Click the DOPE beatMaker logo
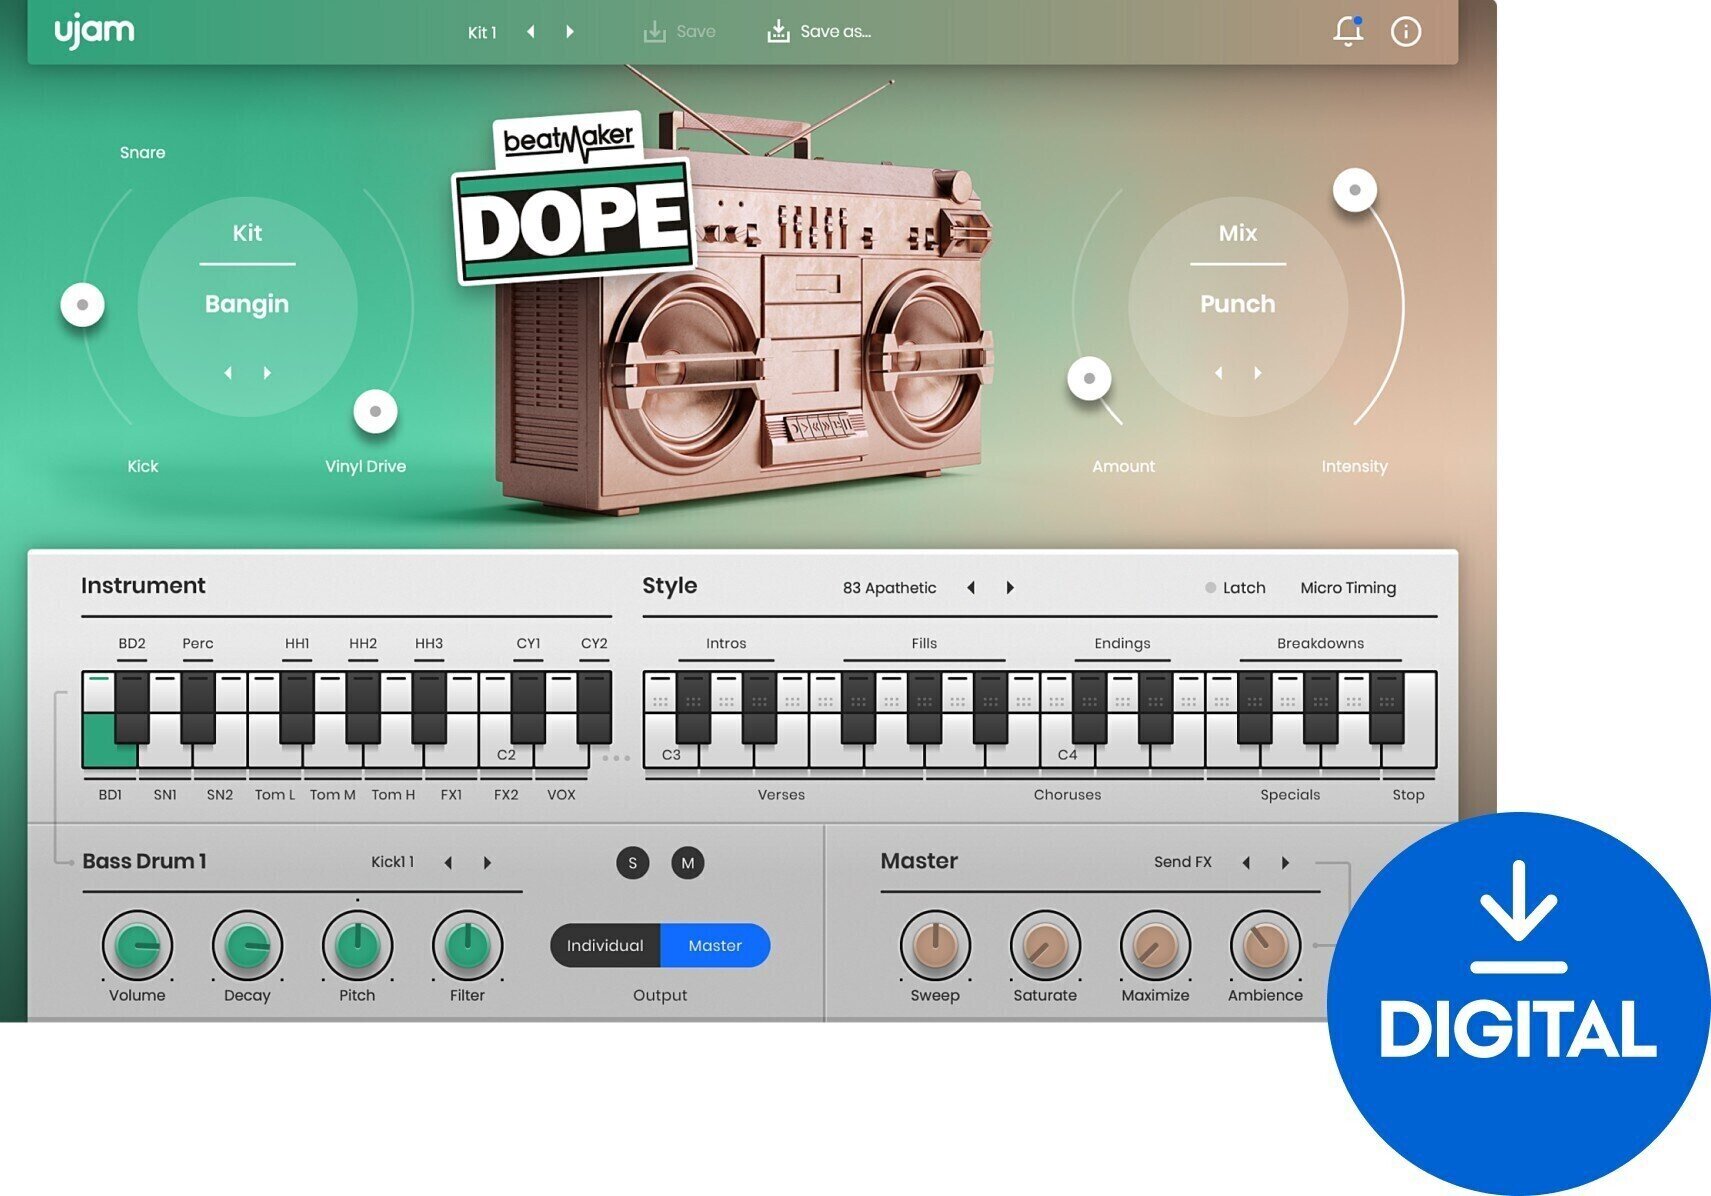 point(574,200)
